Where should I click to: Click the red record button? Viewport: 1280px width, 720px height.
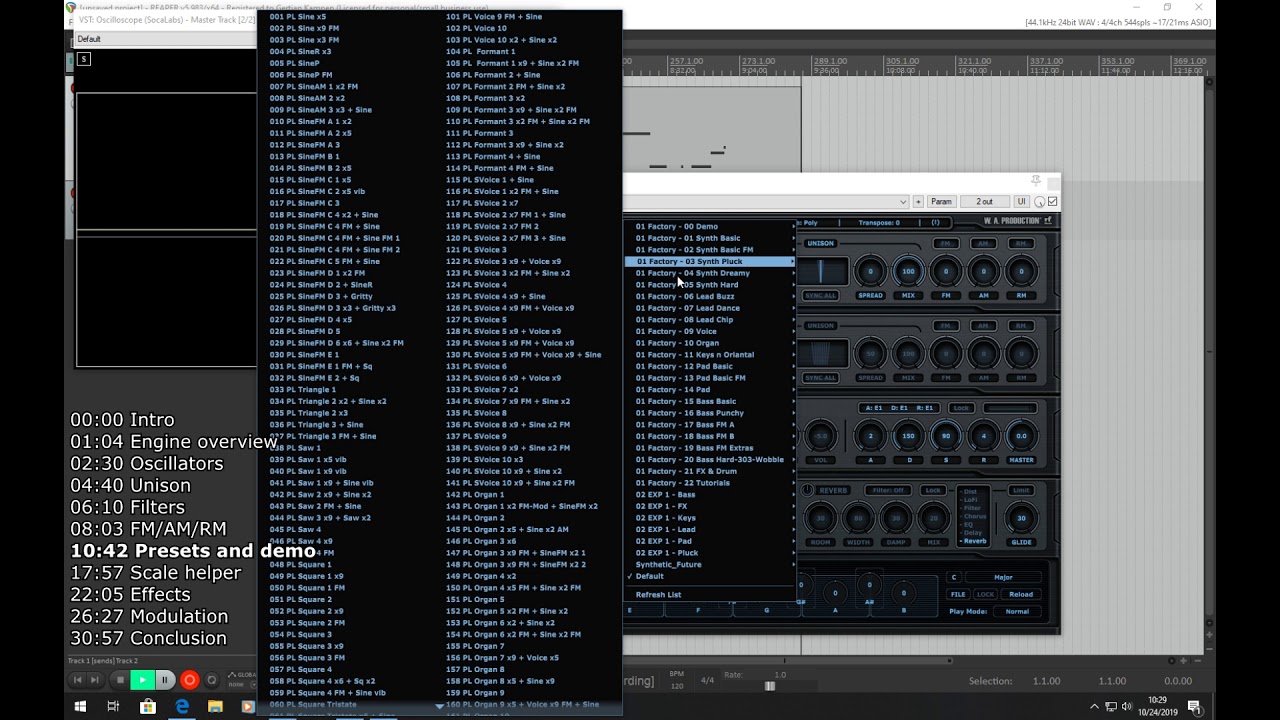coord(189,680)
